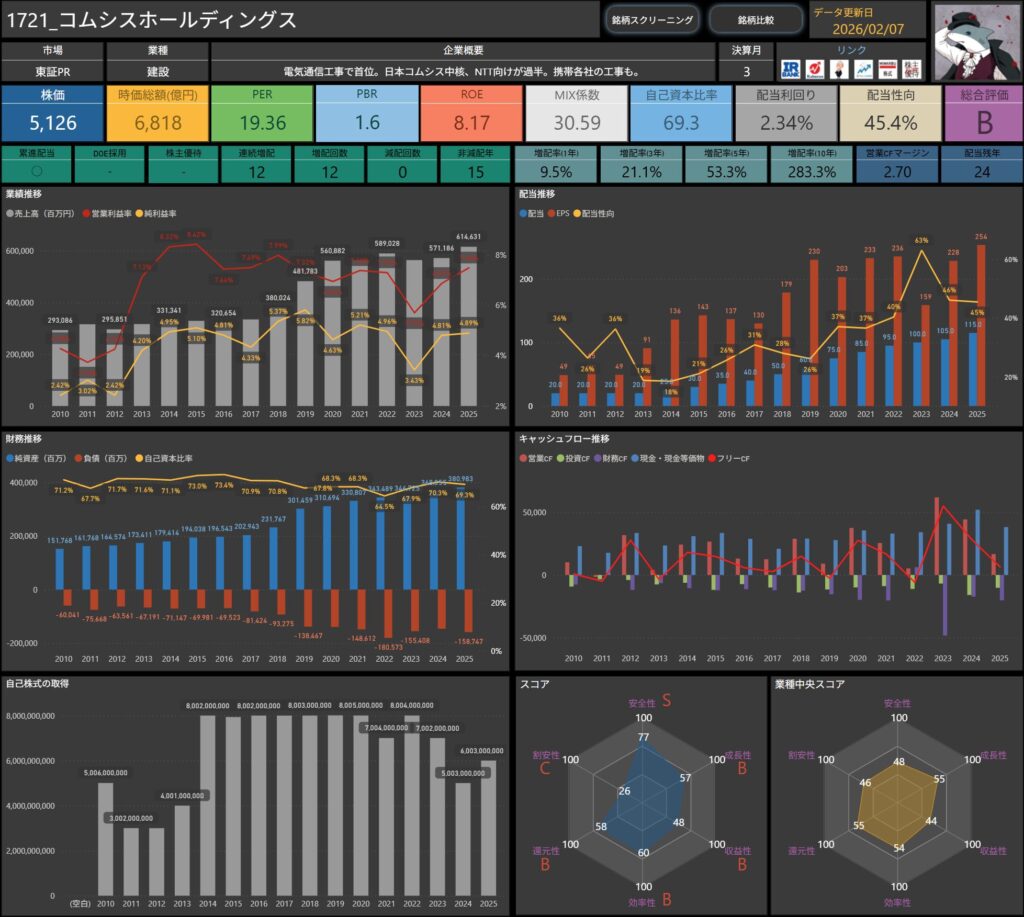Select 売上高 legend marker in 業績推移

(11, 214)
